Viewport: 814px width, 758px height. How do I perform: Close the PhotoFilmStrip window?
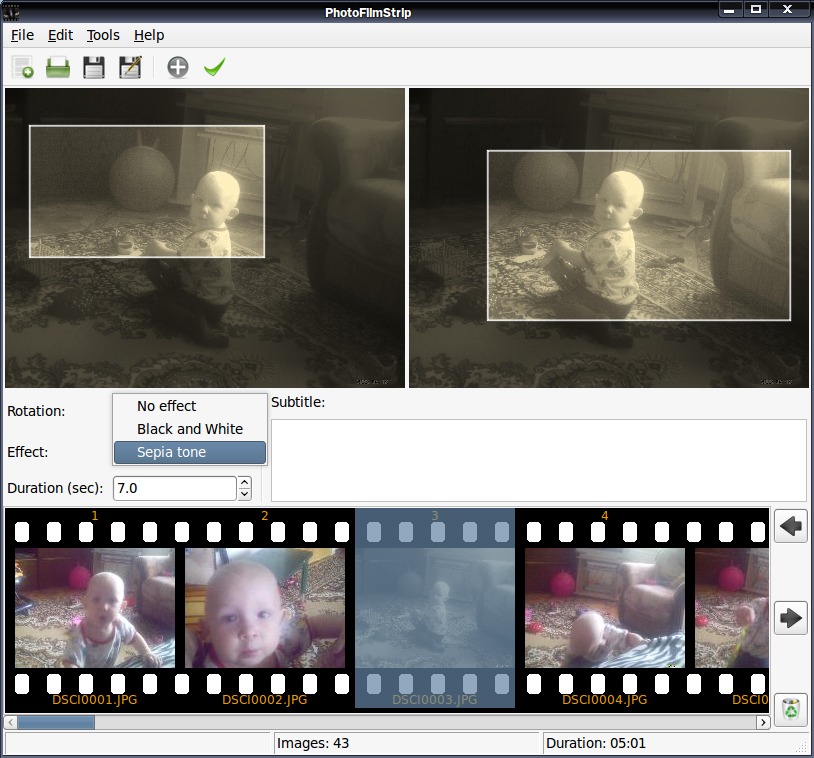click(788, 9)
